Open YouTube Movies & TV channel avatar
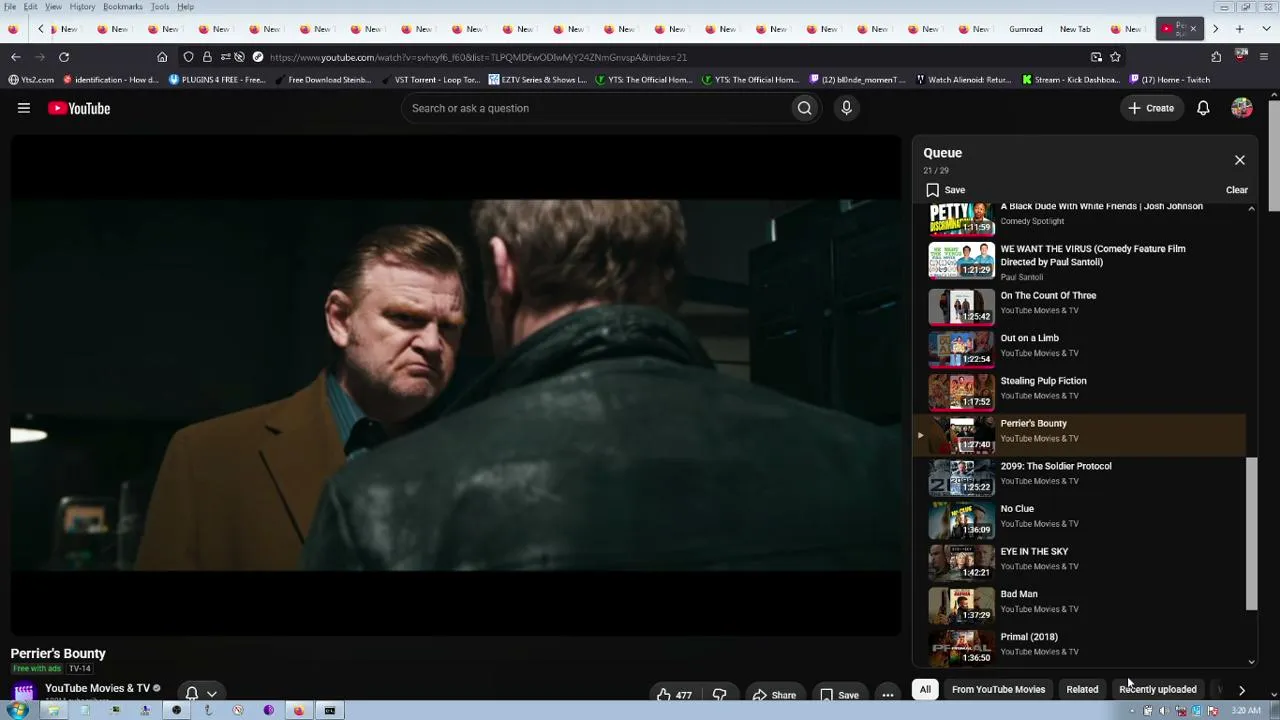 (x=23, y=691)
